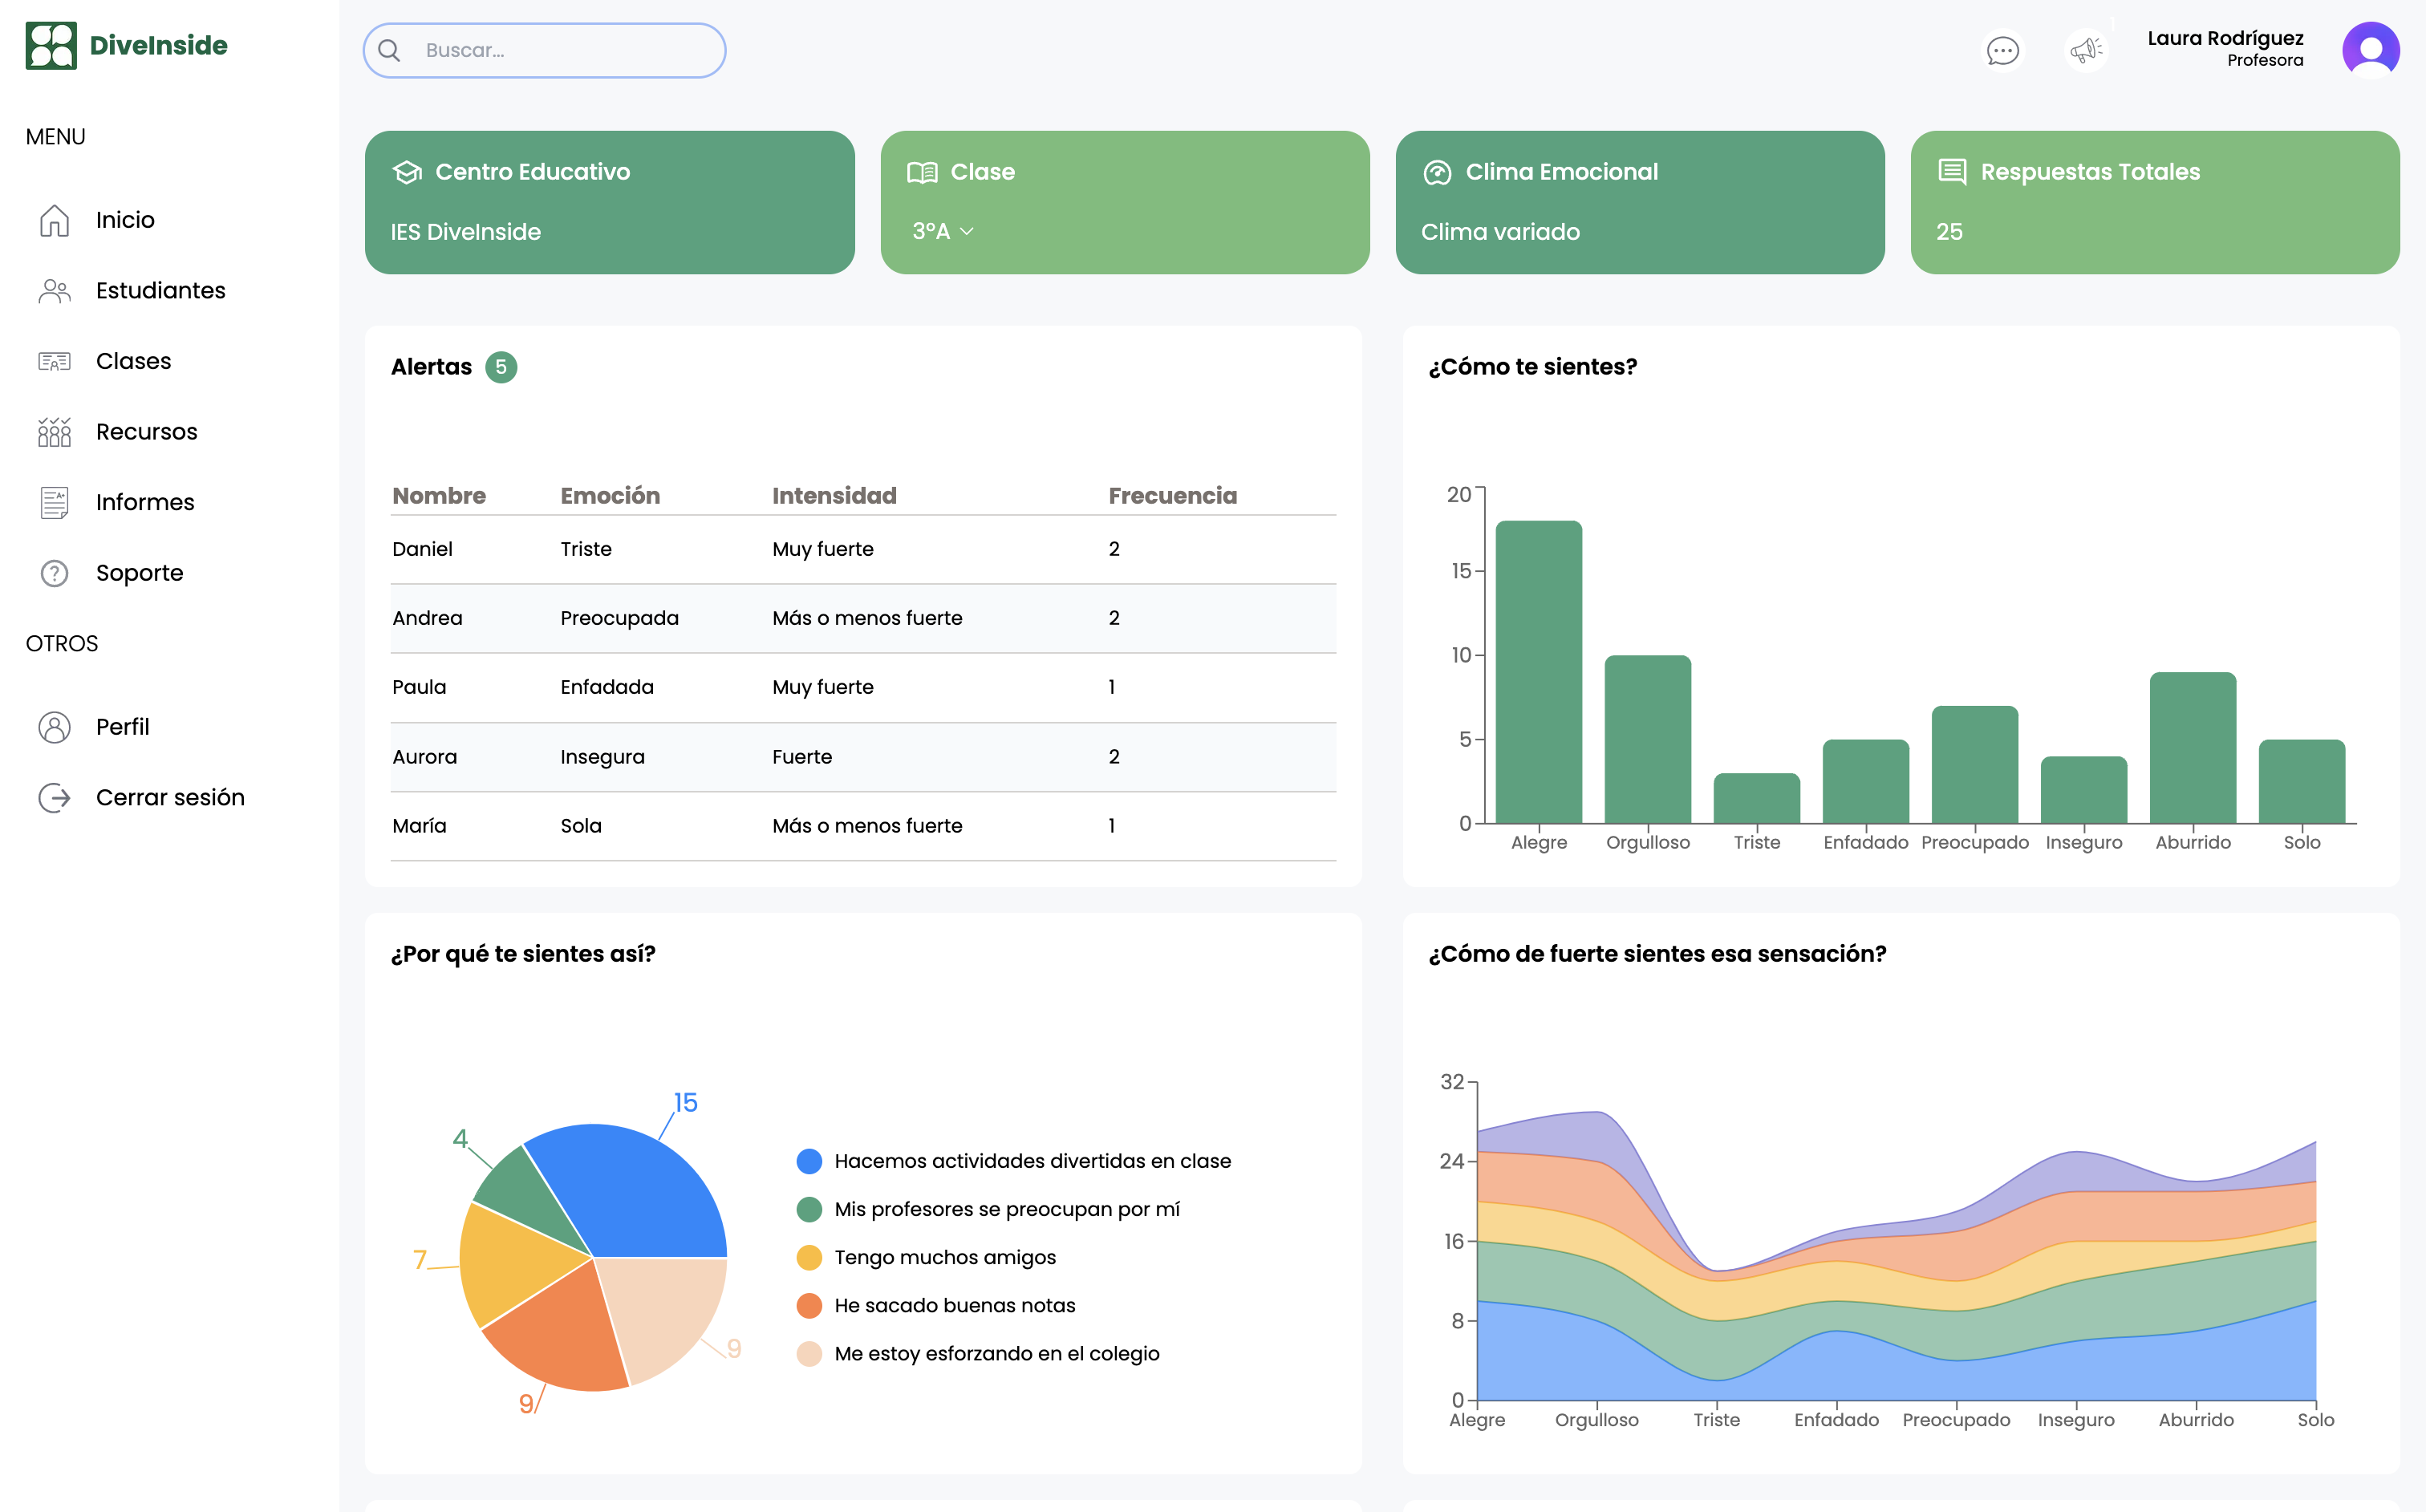Click the Estudiantes people icon
2426x1512 pixels.
[54, 291]
